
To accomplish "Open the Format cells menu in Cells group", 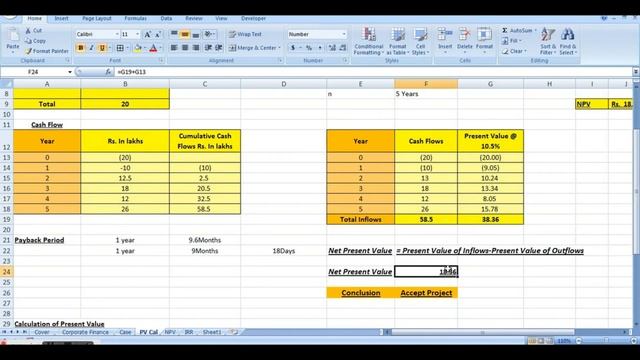I will click(x=484, y=40).
